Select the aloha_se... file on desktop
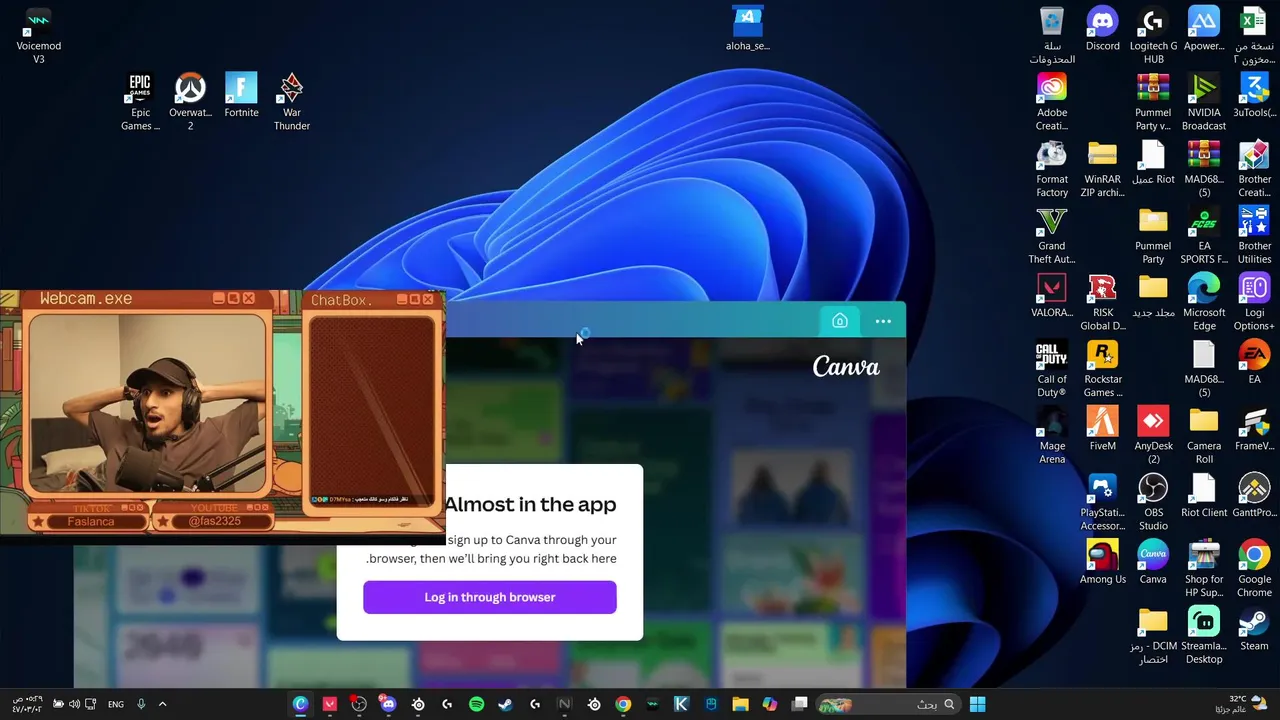The width and height of the screenshot is (1280, 720). [748, 29]
